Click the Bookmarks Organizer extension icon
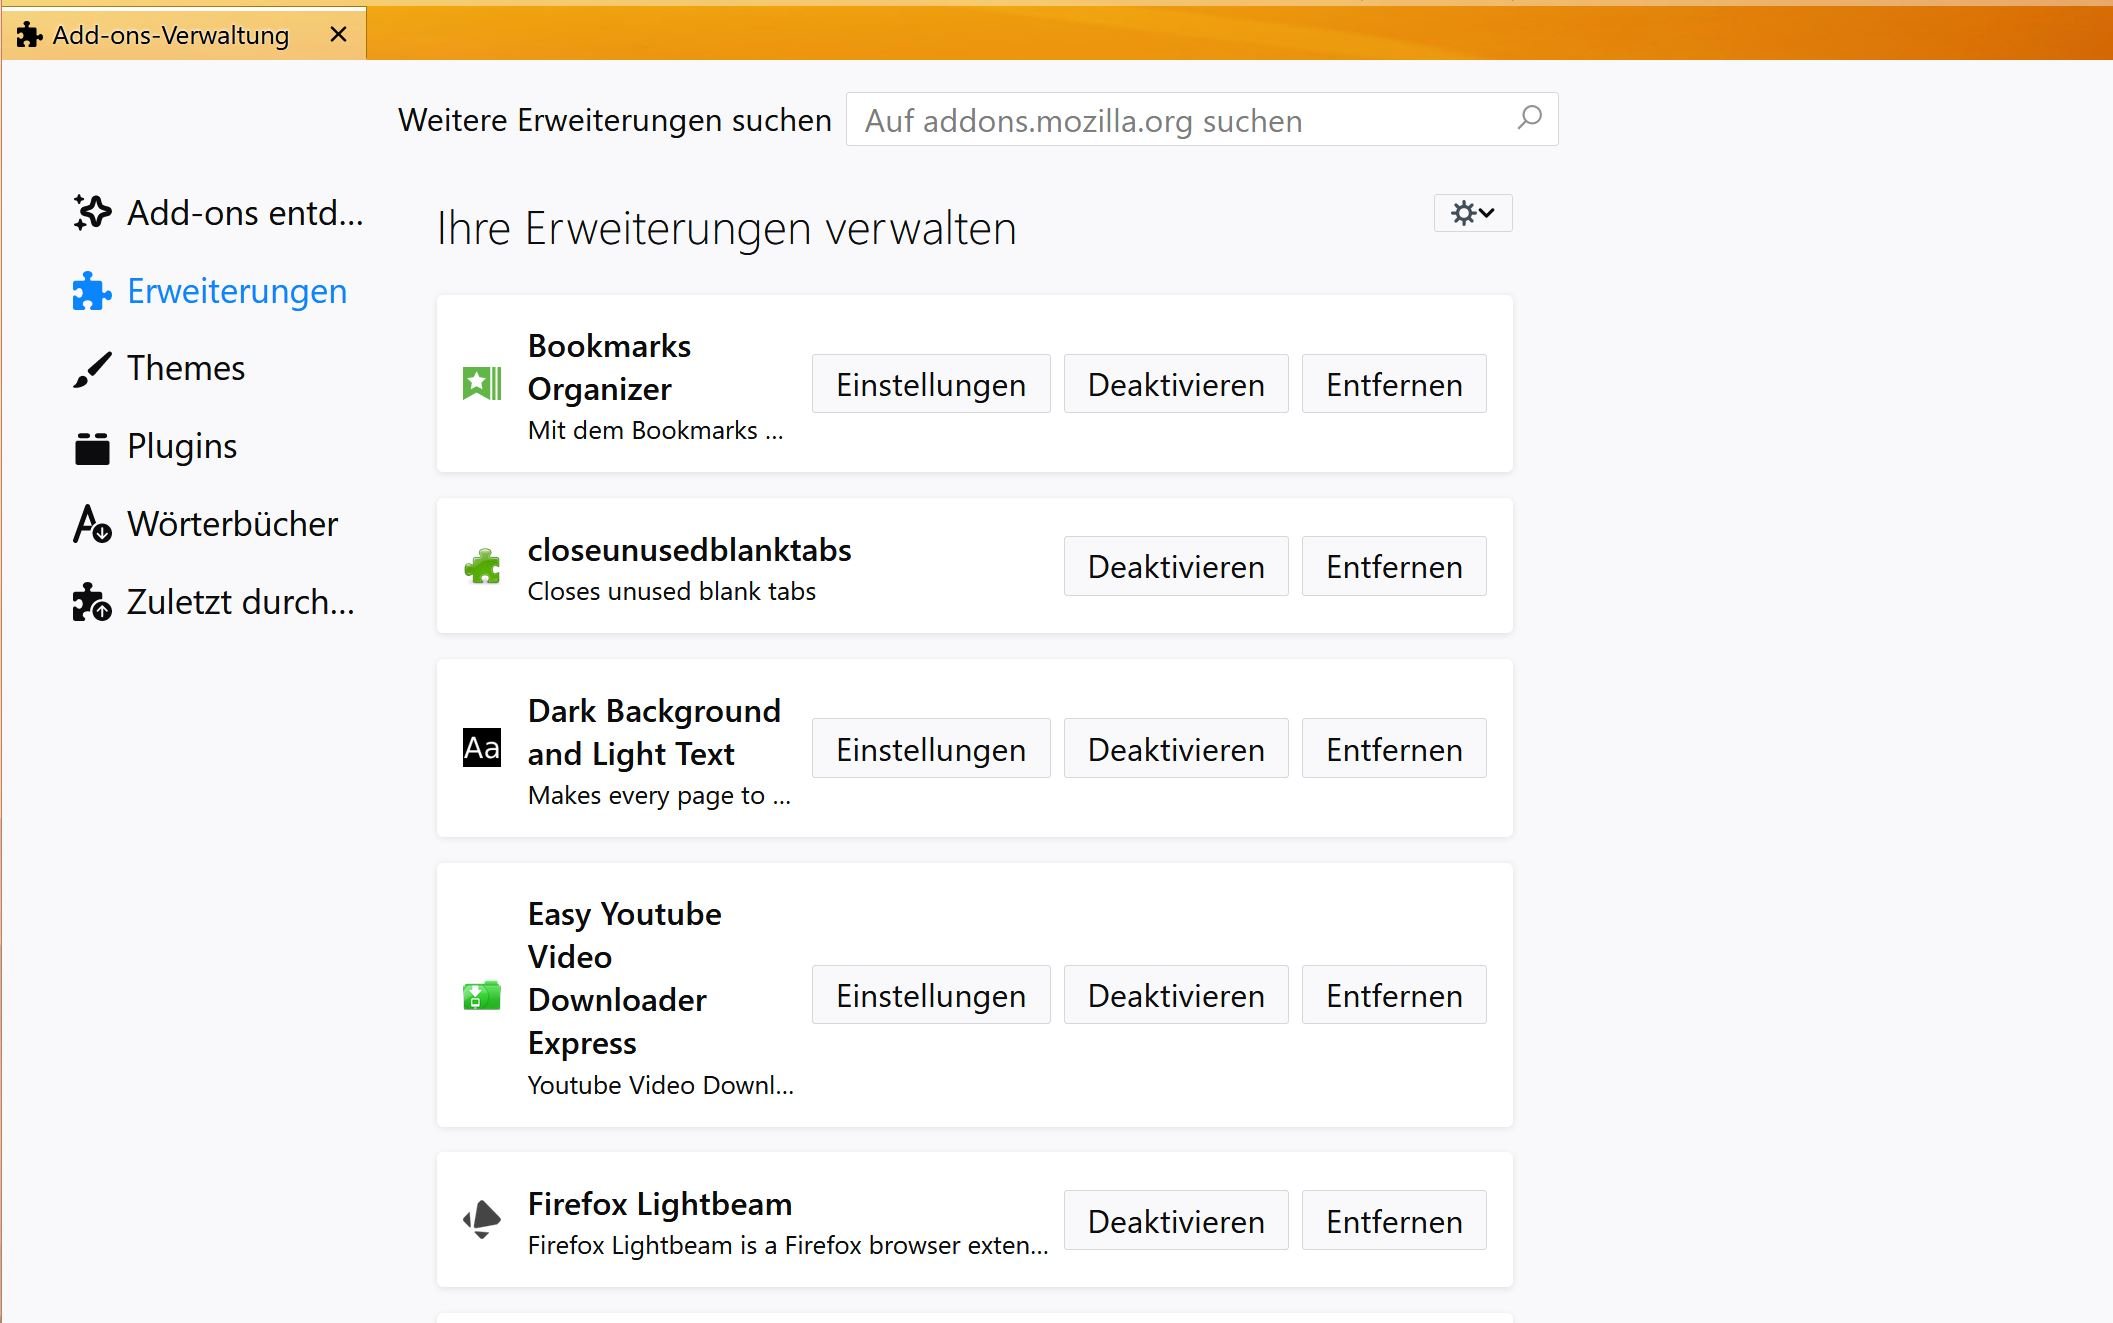 tap(482, 384)
